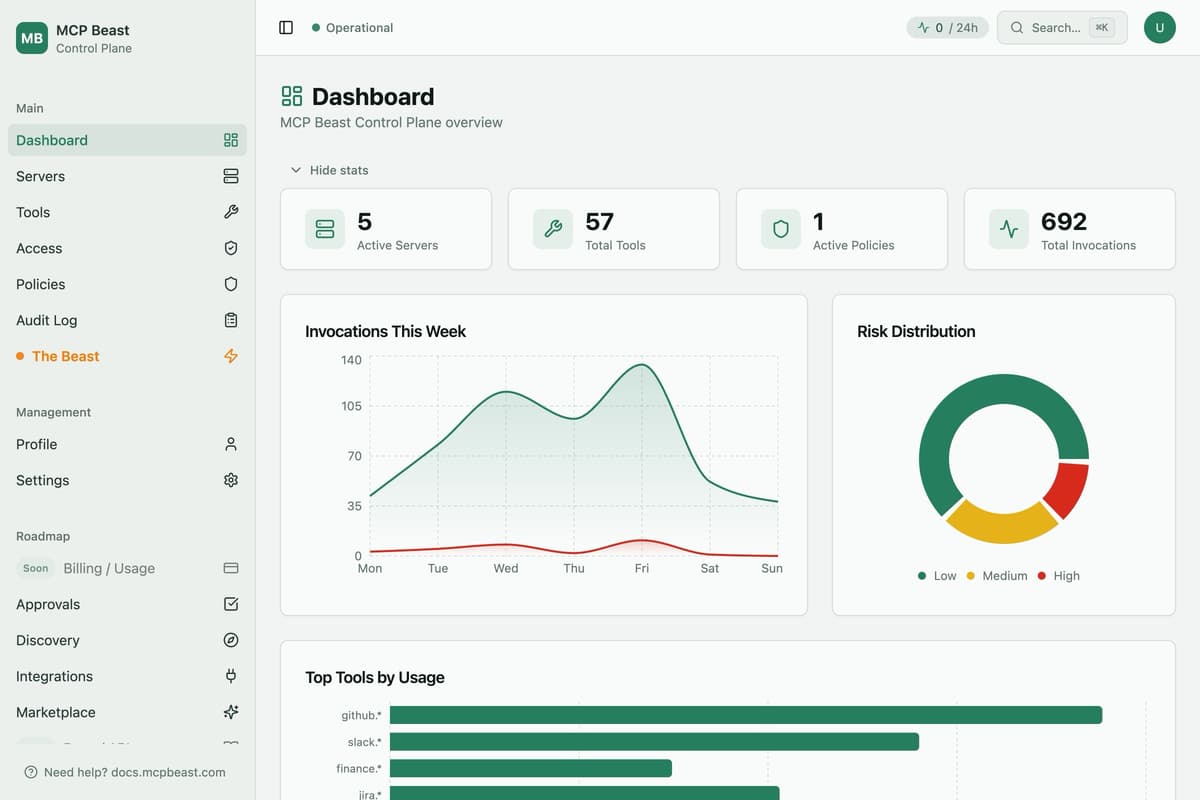
Task: Open the Approvals page
Action: tap(127, 604)
